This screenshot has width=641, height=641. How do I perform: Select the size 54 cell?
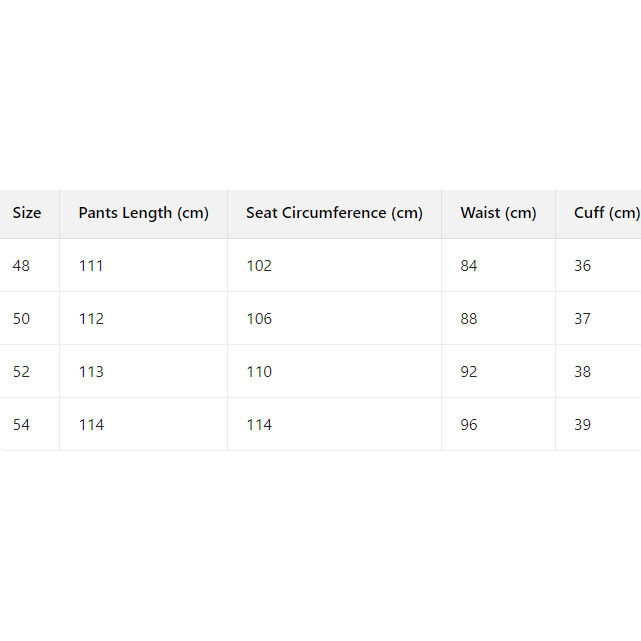point(22,425)
